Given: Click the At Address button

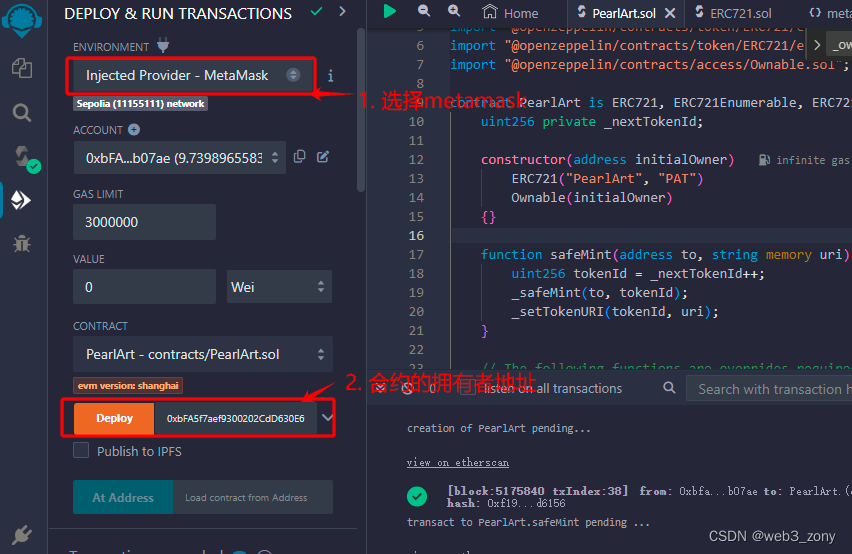Looking at the screenshot, I should [123, 497].
